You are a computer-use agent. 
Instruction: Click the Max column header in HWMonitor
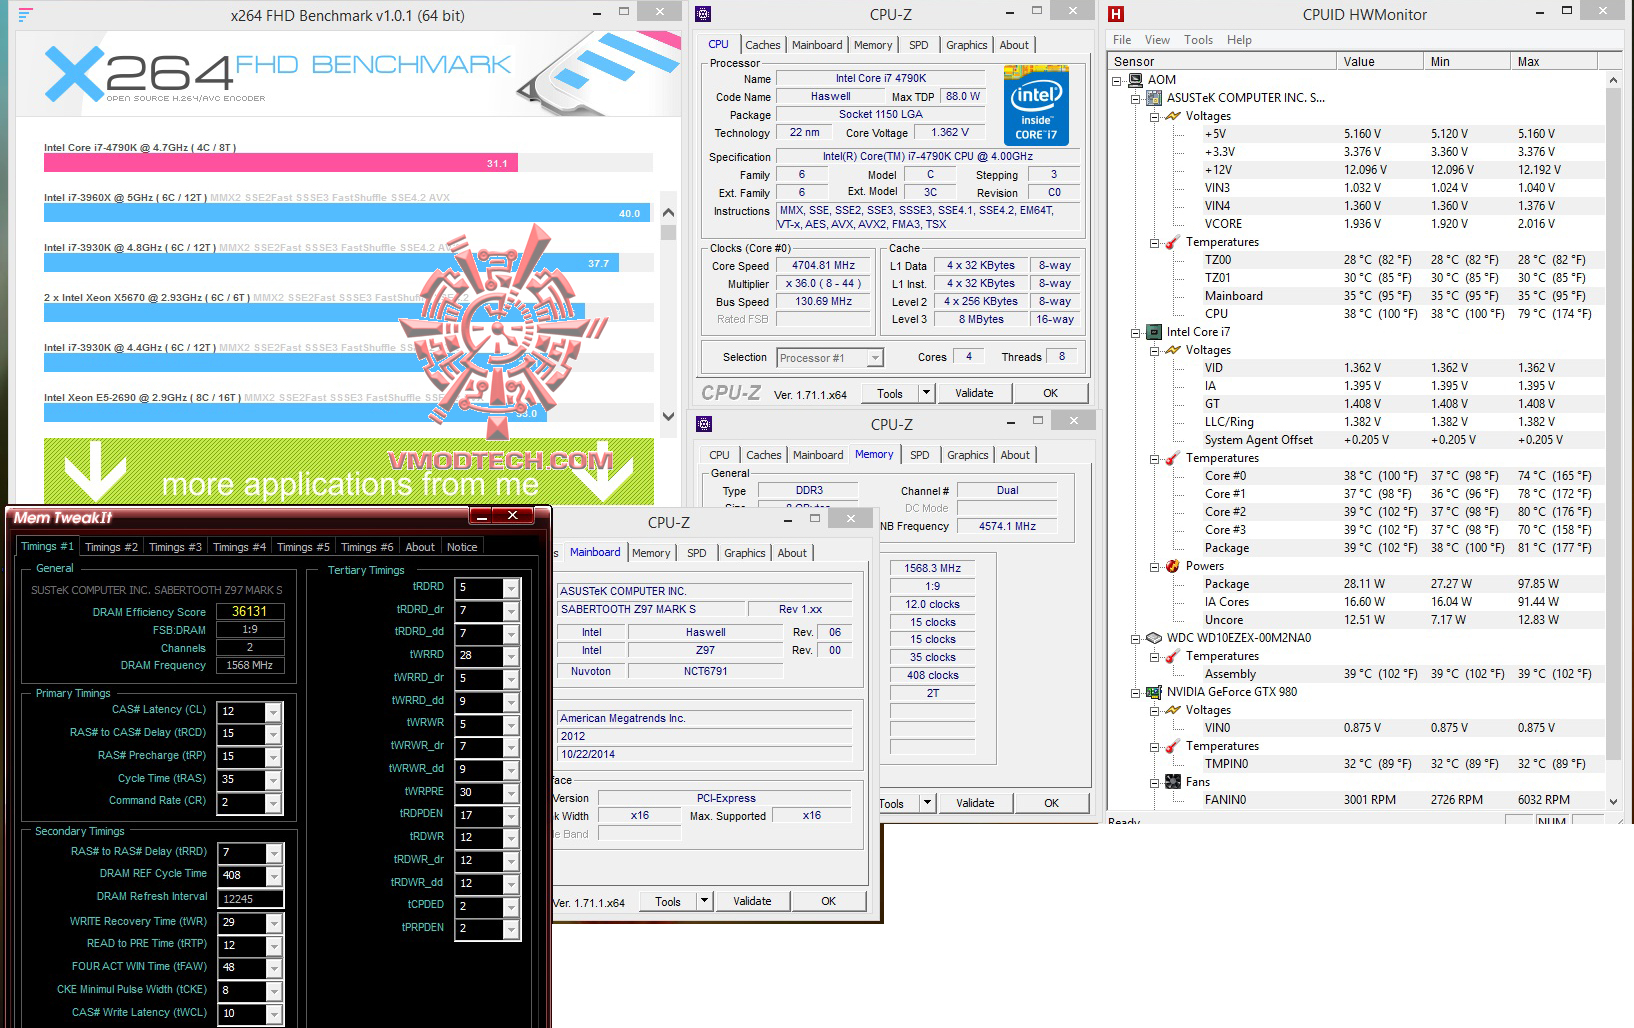1554,62
